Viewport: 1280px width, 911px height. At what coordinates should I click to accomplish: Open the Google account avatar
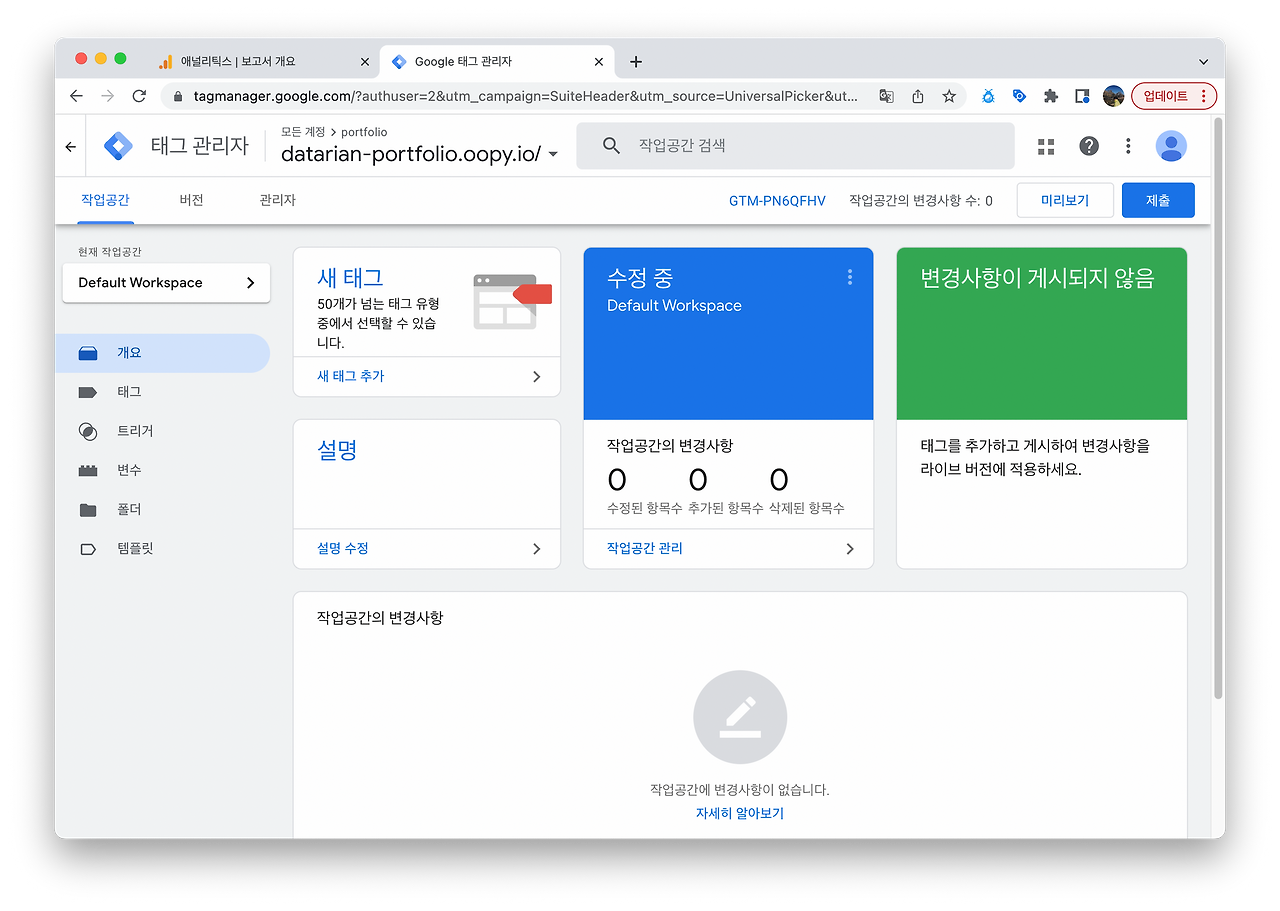[x=1171, y=146]
